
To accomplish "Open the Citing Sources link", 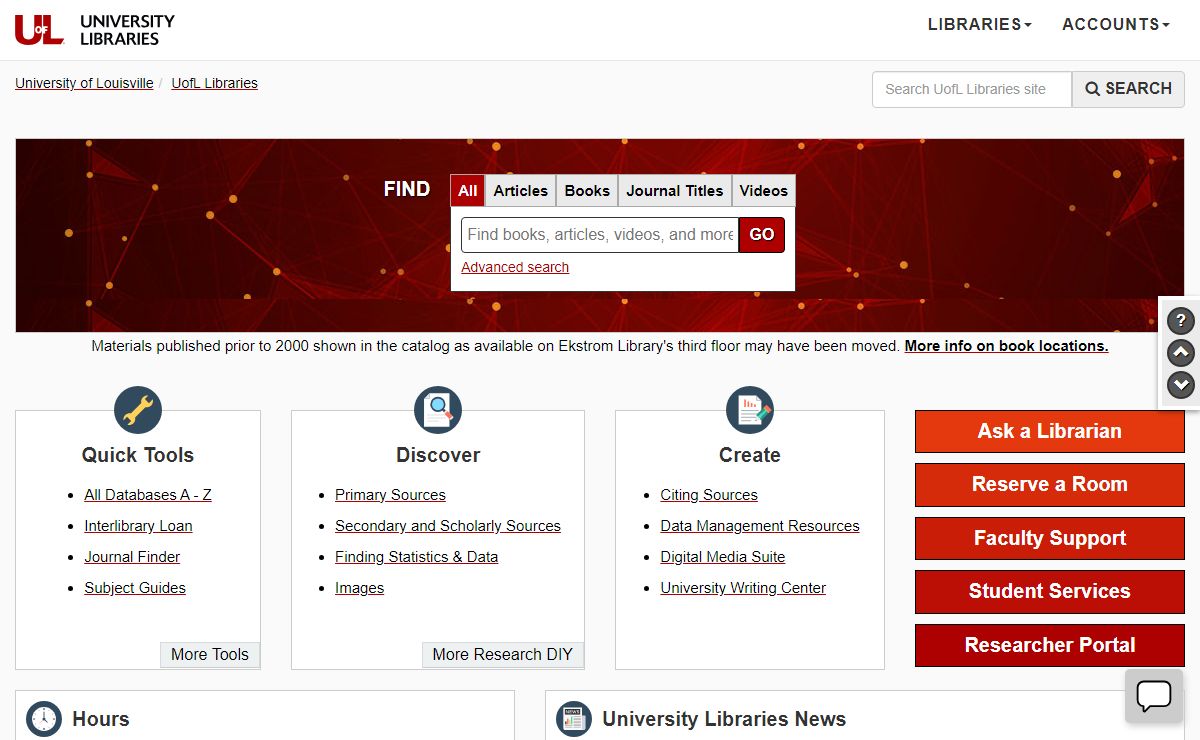I will pyautogui.click(x=709, y=495).
